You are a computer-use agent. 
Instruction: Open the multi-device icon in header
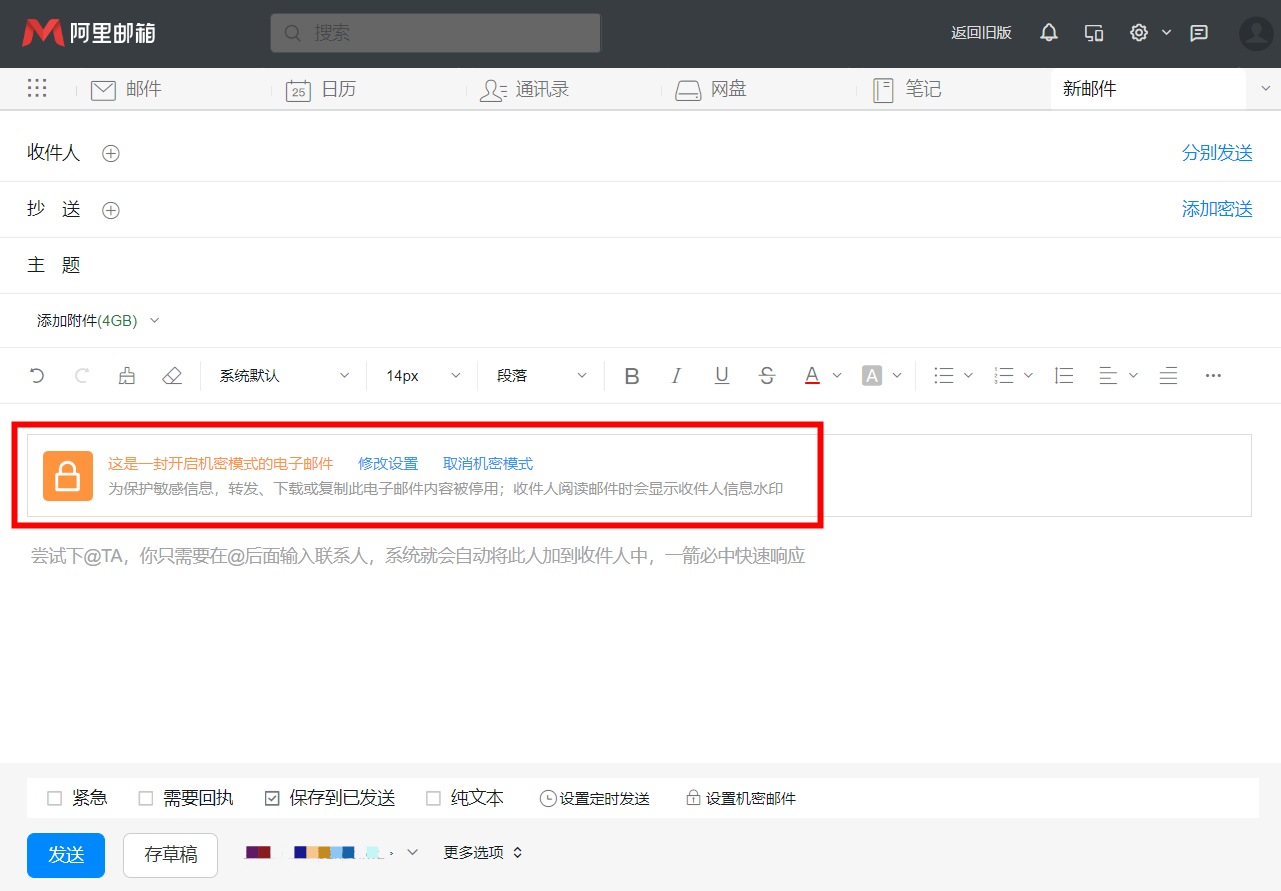click(x=1094, y=33)
